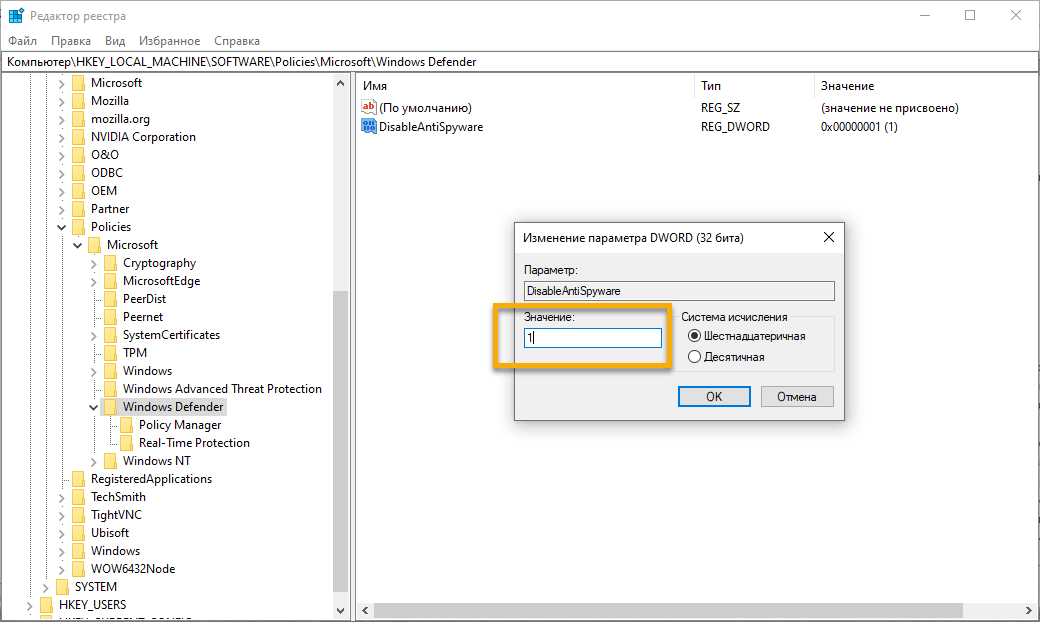Screen dimensions: 1040x622
Task: Click the Cryptography folder icon
Action: click(110, 262)
